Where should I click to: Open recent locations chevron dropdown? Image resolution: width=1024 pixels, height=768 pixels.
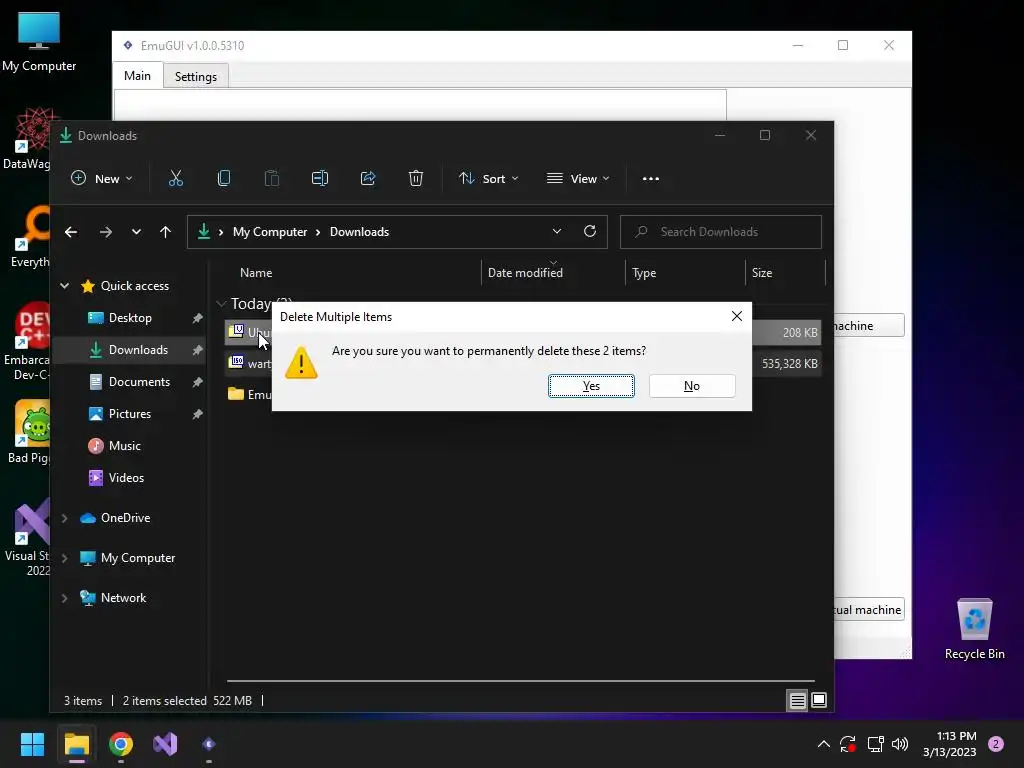[136, 232]
